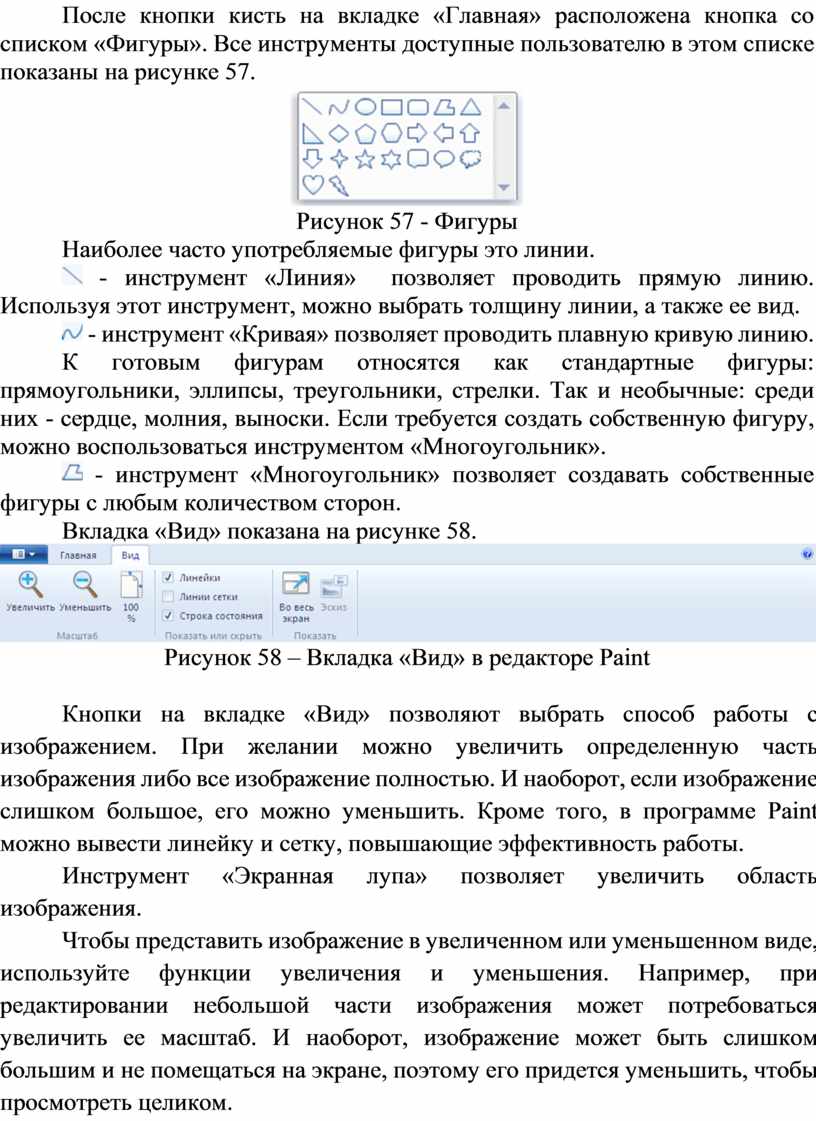Choose the Polygon shape in the Фигуры gallery
This screenshot has width=816, height=1121.
[x=444, y=107]
